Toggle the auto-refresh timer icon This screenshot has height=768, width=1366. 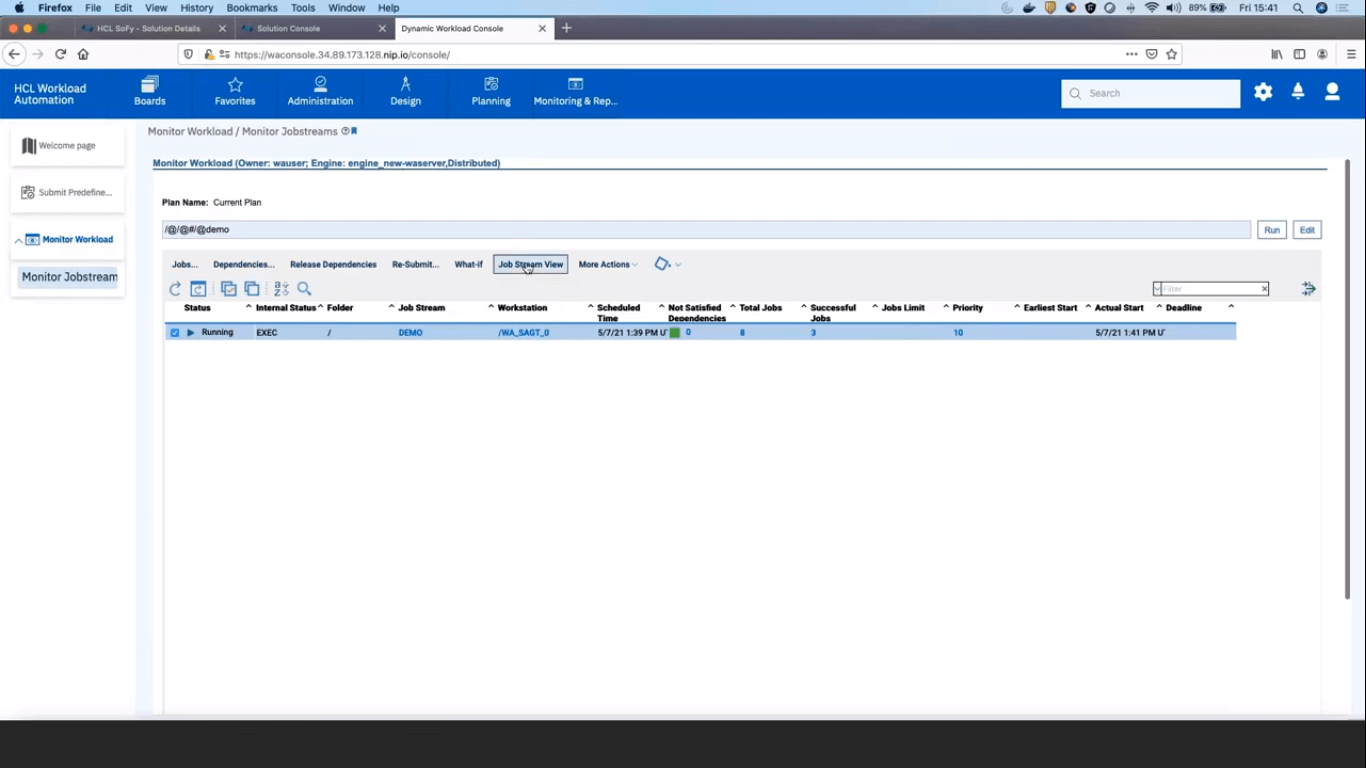[x=198, y=289]
